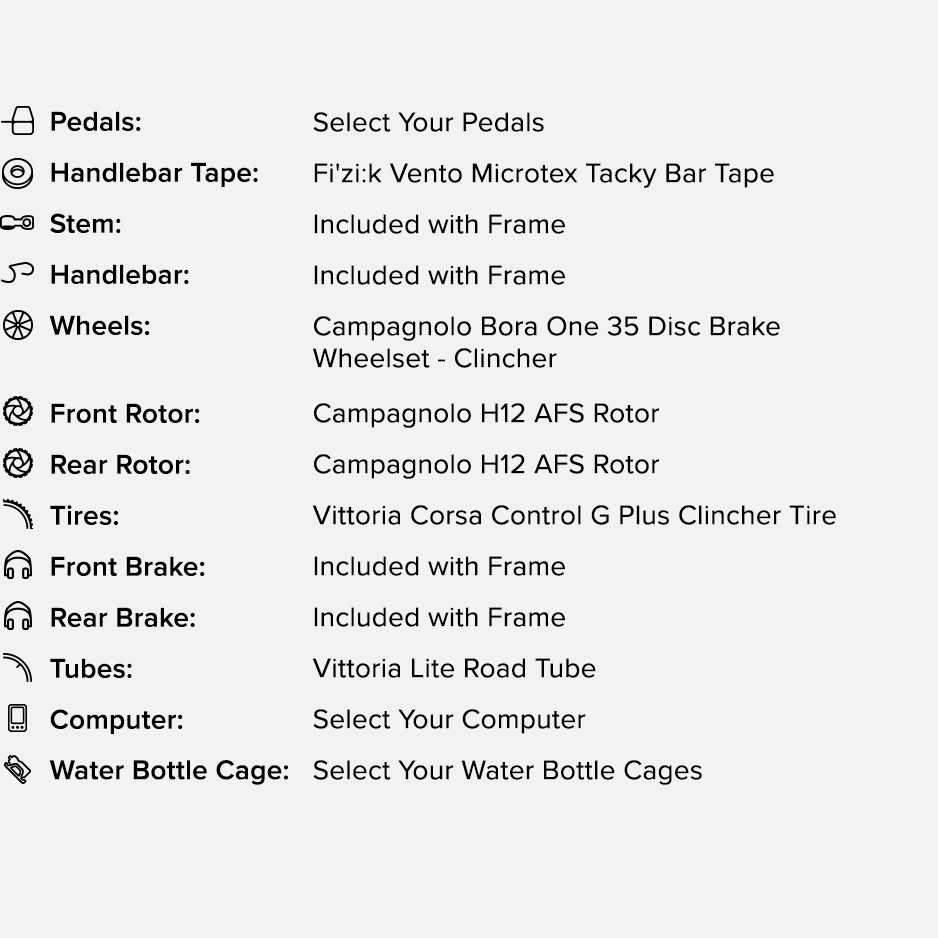Click Fi'zi:k Vento Microtex bar tape
Image resolution: width=938 pixels, height=938 pixels.
pyautogui.click(x=543, y=173)
